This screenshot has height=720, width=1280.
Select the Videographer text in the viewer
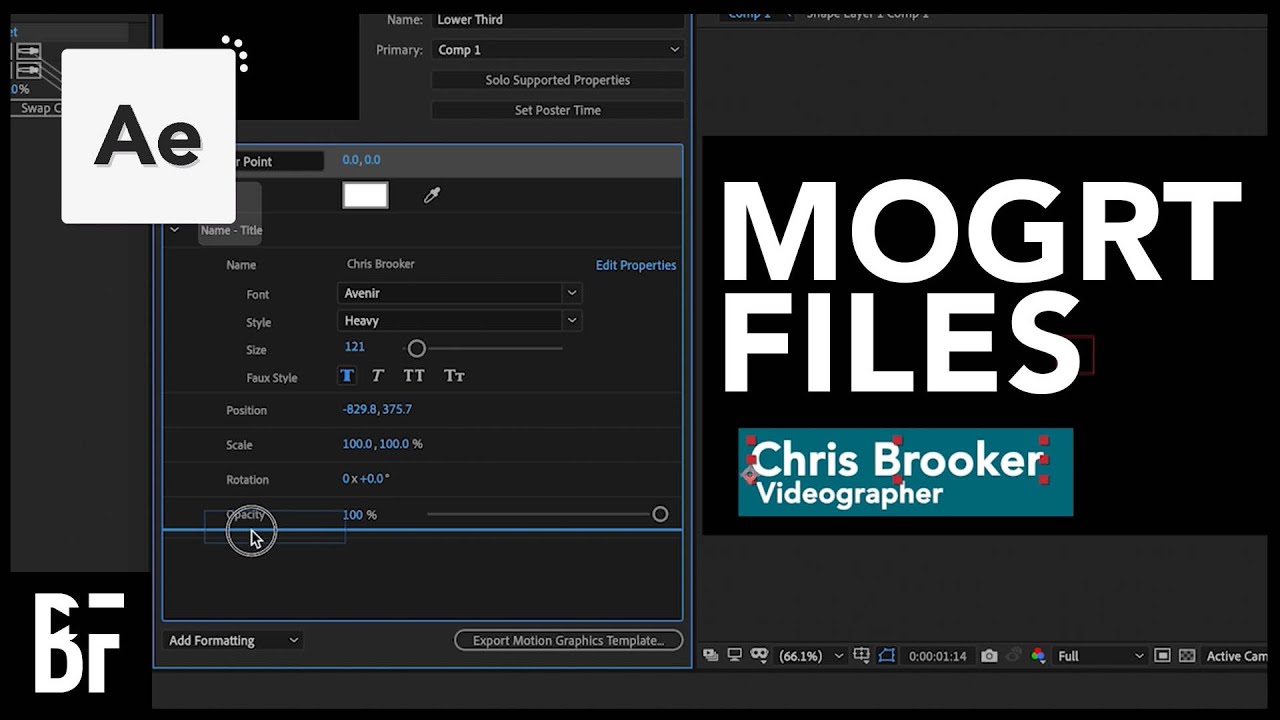[849, 494]
